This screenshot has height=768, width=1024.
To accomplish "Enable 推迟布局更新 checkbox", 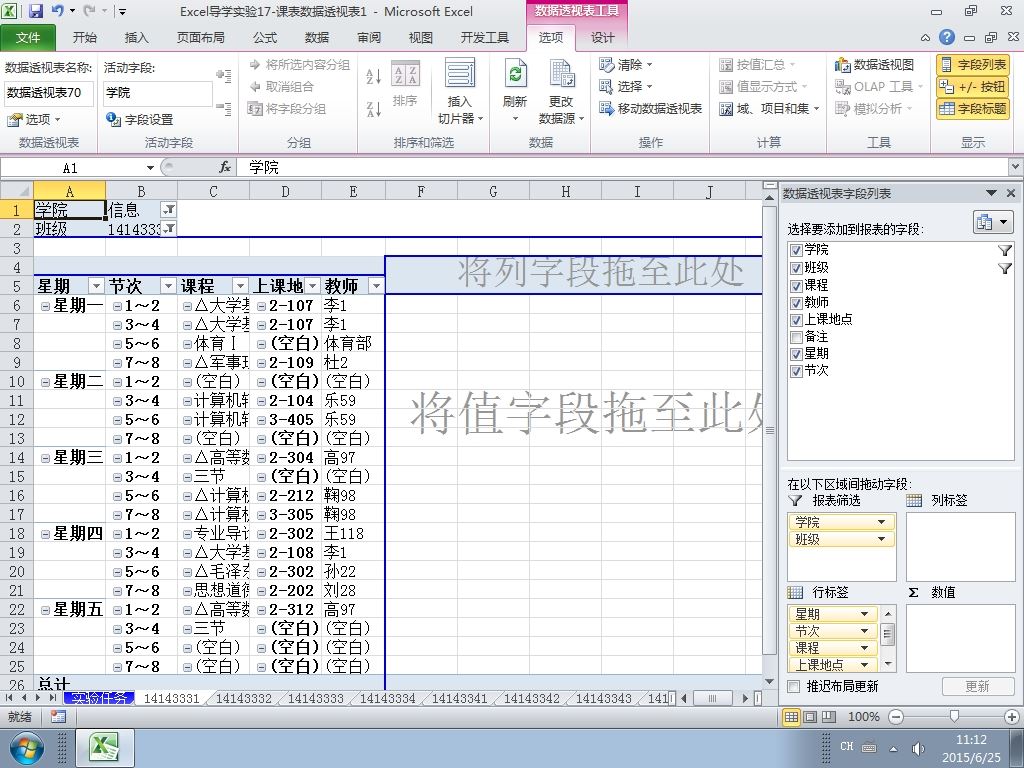I will [793, 686].
